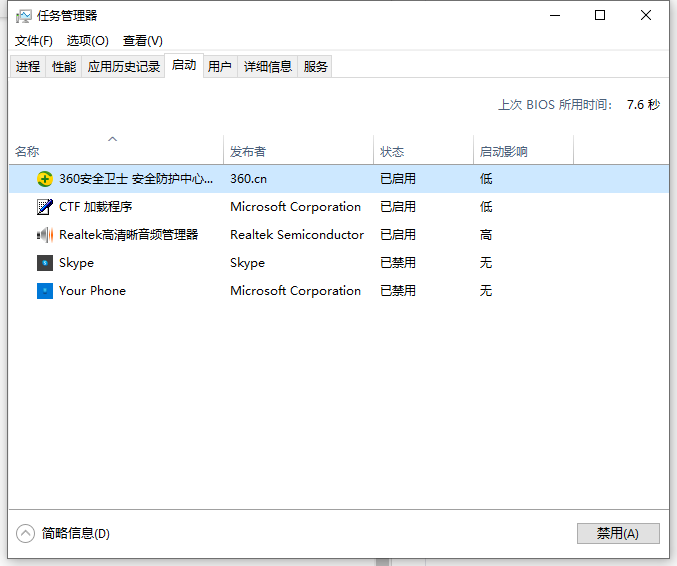Switch to the 详细信息 tab
Image resolution: width=677 pixels, height=566 pixels.
[268, 66]
